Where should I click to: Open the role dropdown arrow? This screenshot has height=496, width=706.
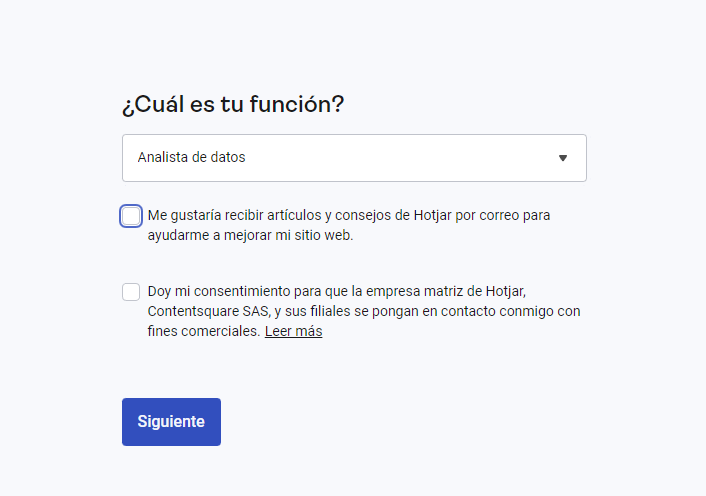click(562, 158)
